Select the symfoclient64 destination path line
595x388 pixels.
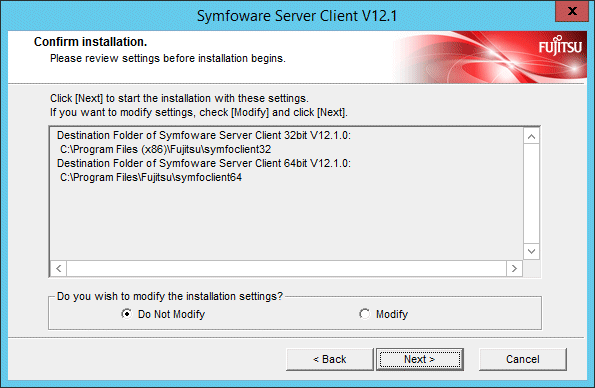(151, 177)
